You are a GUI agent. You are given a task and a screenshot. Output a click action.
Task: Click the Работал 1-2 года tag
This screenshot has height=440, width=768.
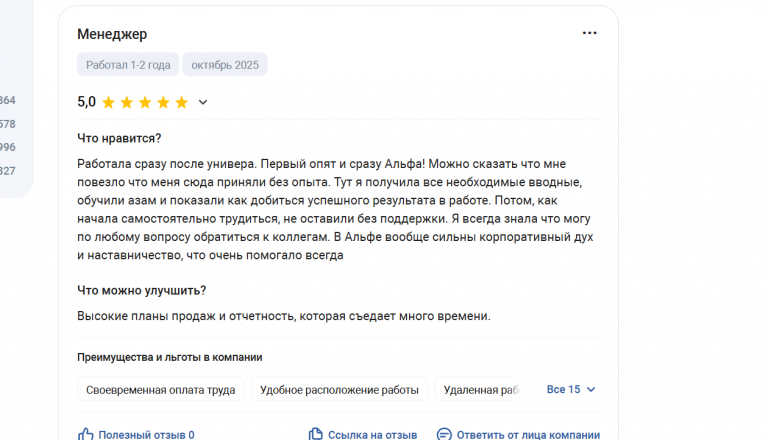point(128,65)
